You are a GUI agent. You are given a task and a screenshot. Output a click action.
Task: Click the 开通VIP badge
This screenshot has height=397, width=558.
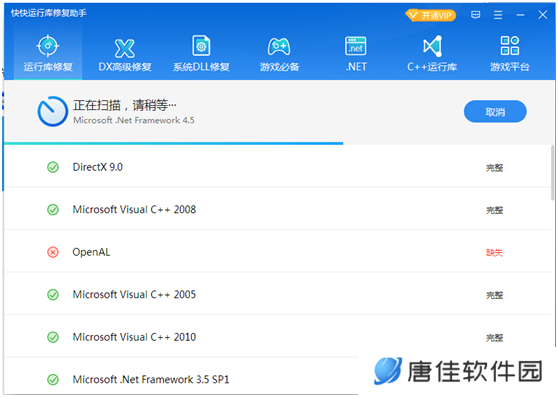pyautogui.click(x=431, y=15)
